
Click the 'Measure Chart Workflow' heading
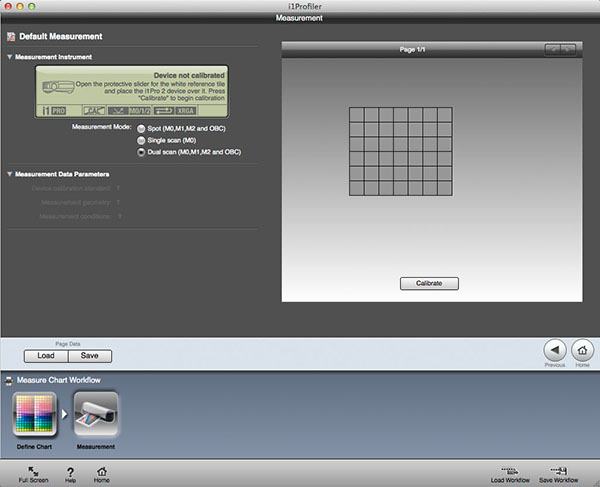point(59,380)
